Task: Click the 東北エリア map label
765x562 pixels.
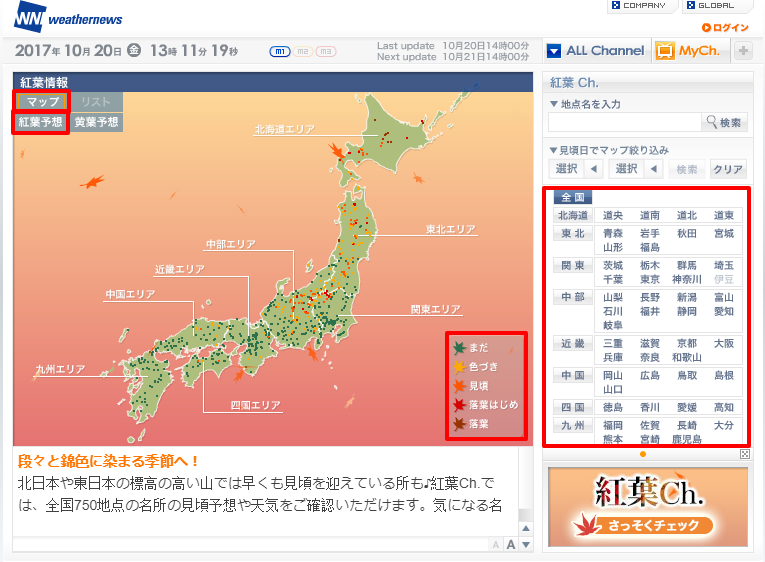Action: coord(451,229)
